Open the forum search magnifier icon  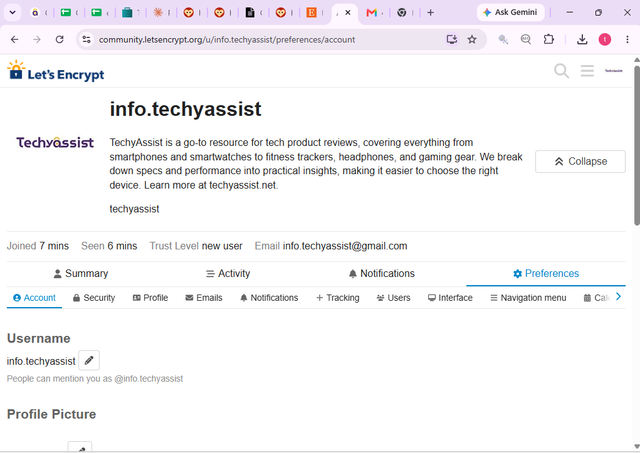click(561, 71)
